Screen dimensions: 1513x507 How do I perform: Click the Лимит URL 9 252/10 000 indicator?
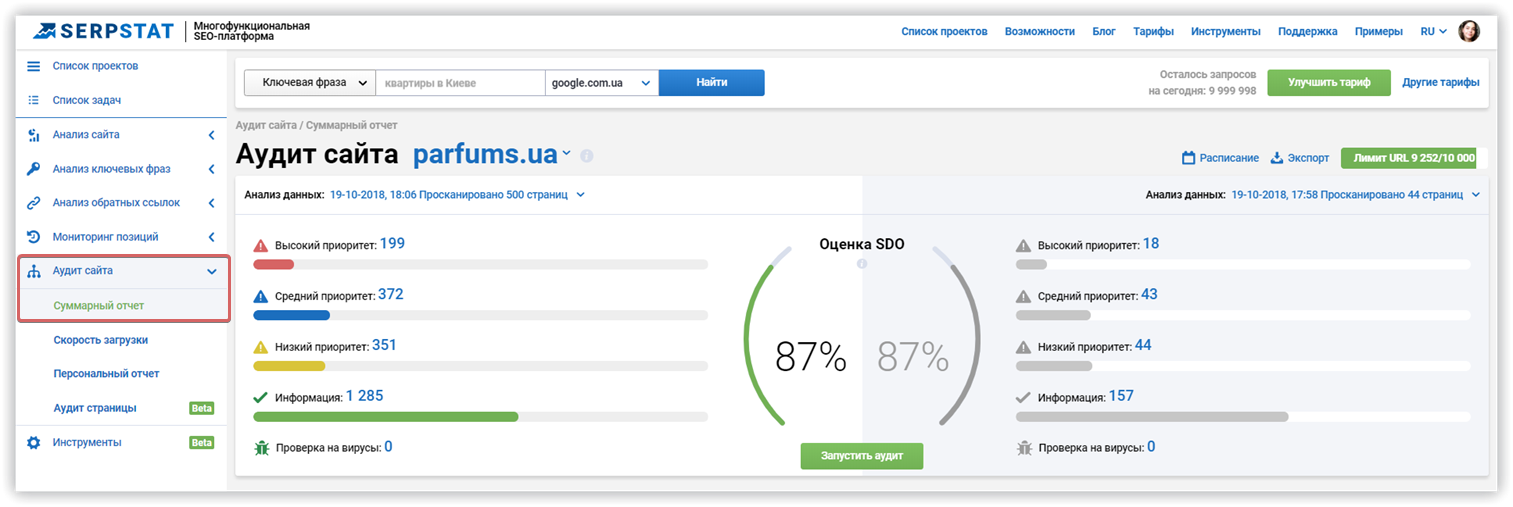1408,158
